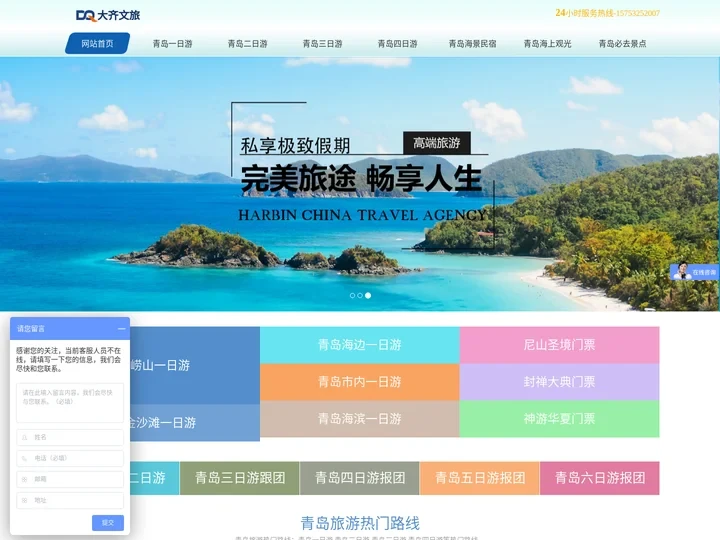Select the third banner slide dot
720x540 pixels.
coord(368,295)
